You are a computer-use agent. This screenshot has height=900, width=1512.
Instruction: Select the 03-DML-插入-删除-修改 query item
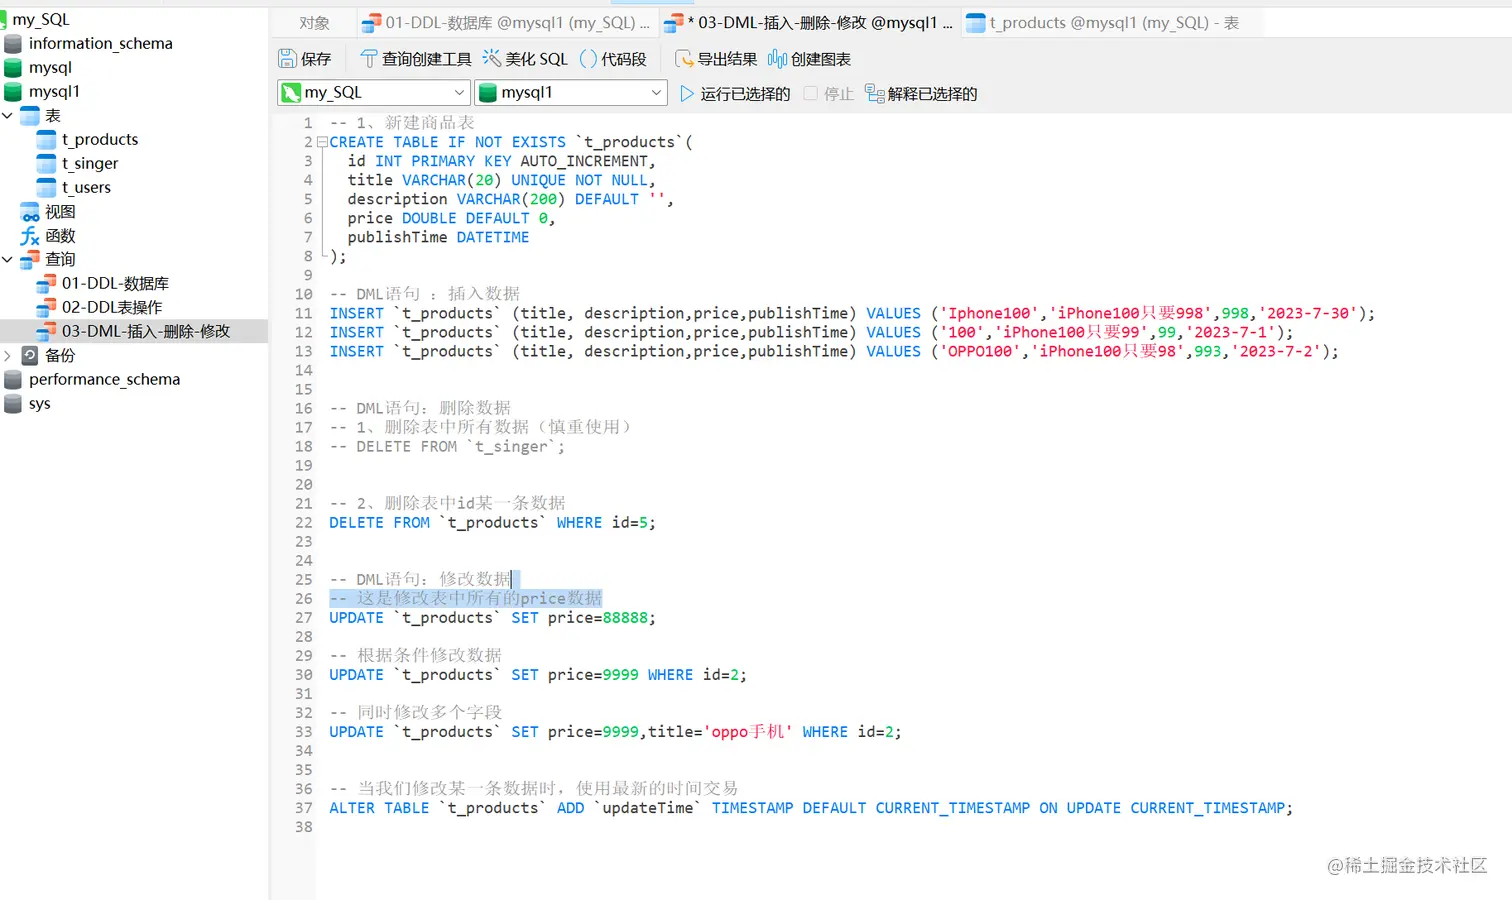tap(146, 331)
